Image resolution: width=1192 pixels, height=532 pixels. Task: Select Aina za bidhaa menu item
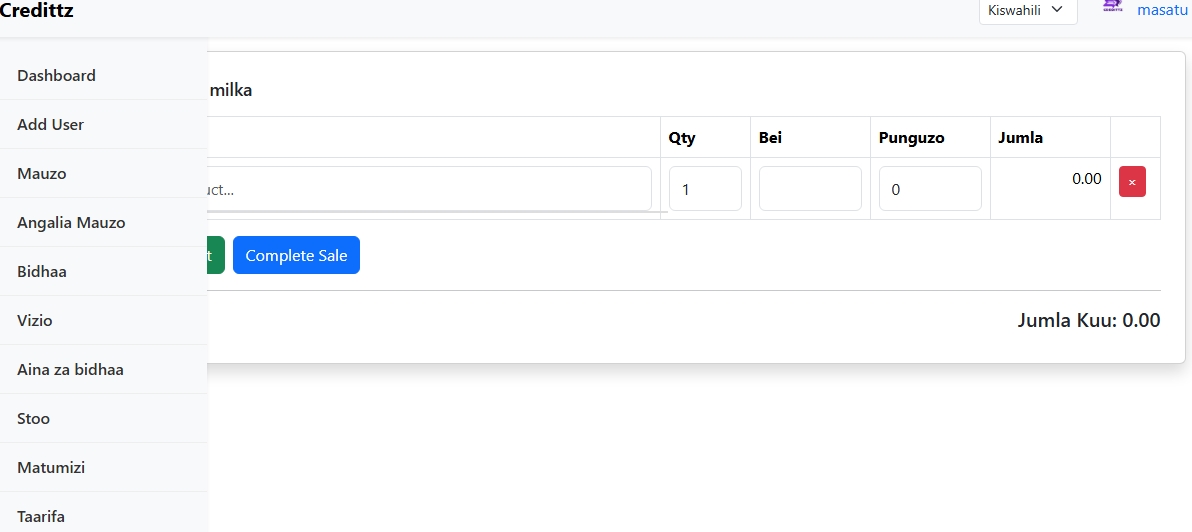tap(71, 370)
